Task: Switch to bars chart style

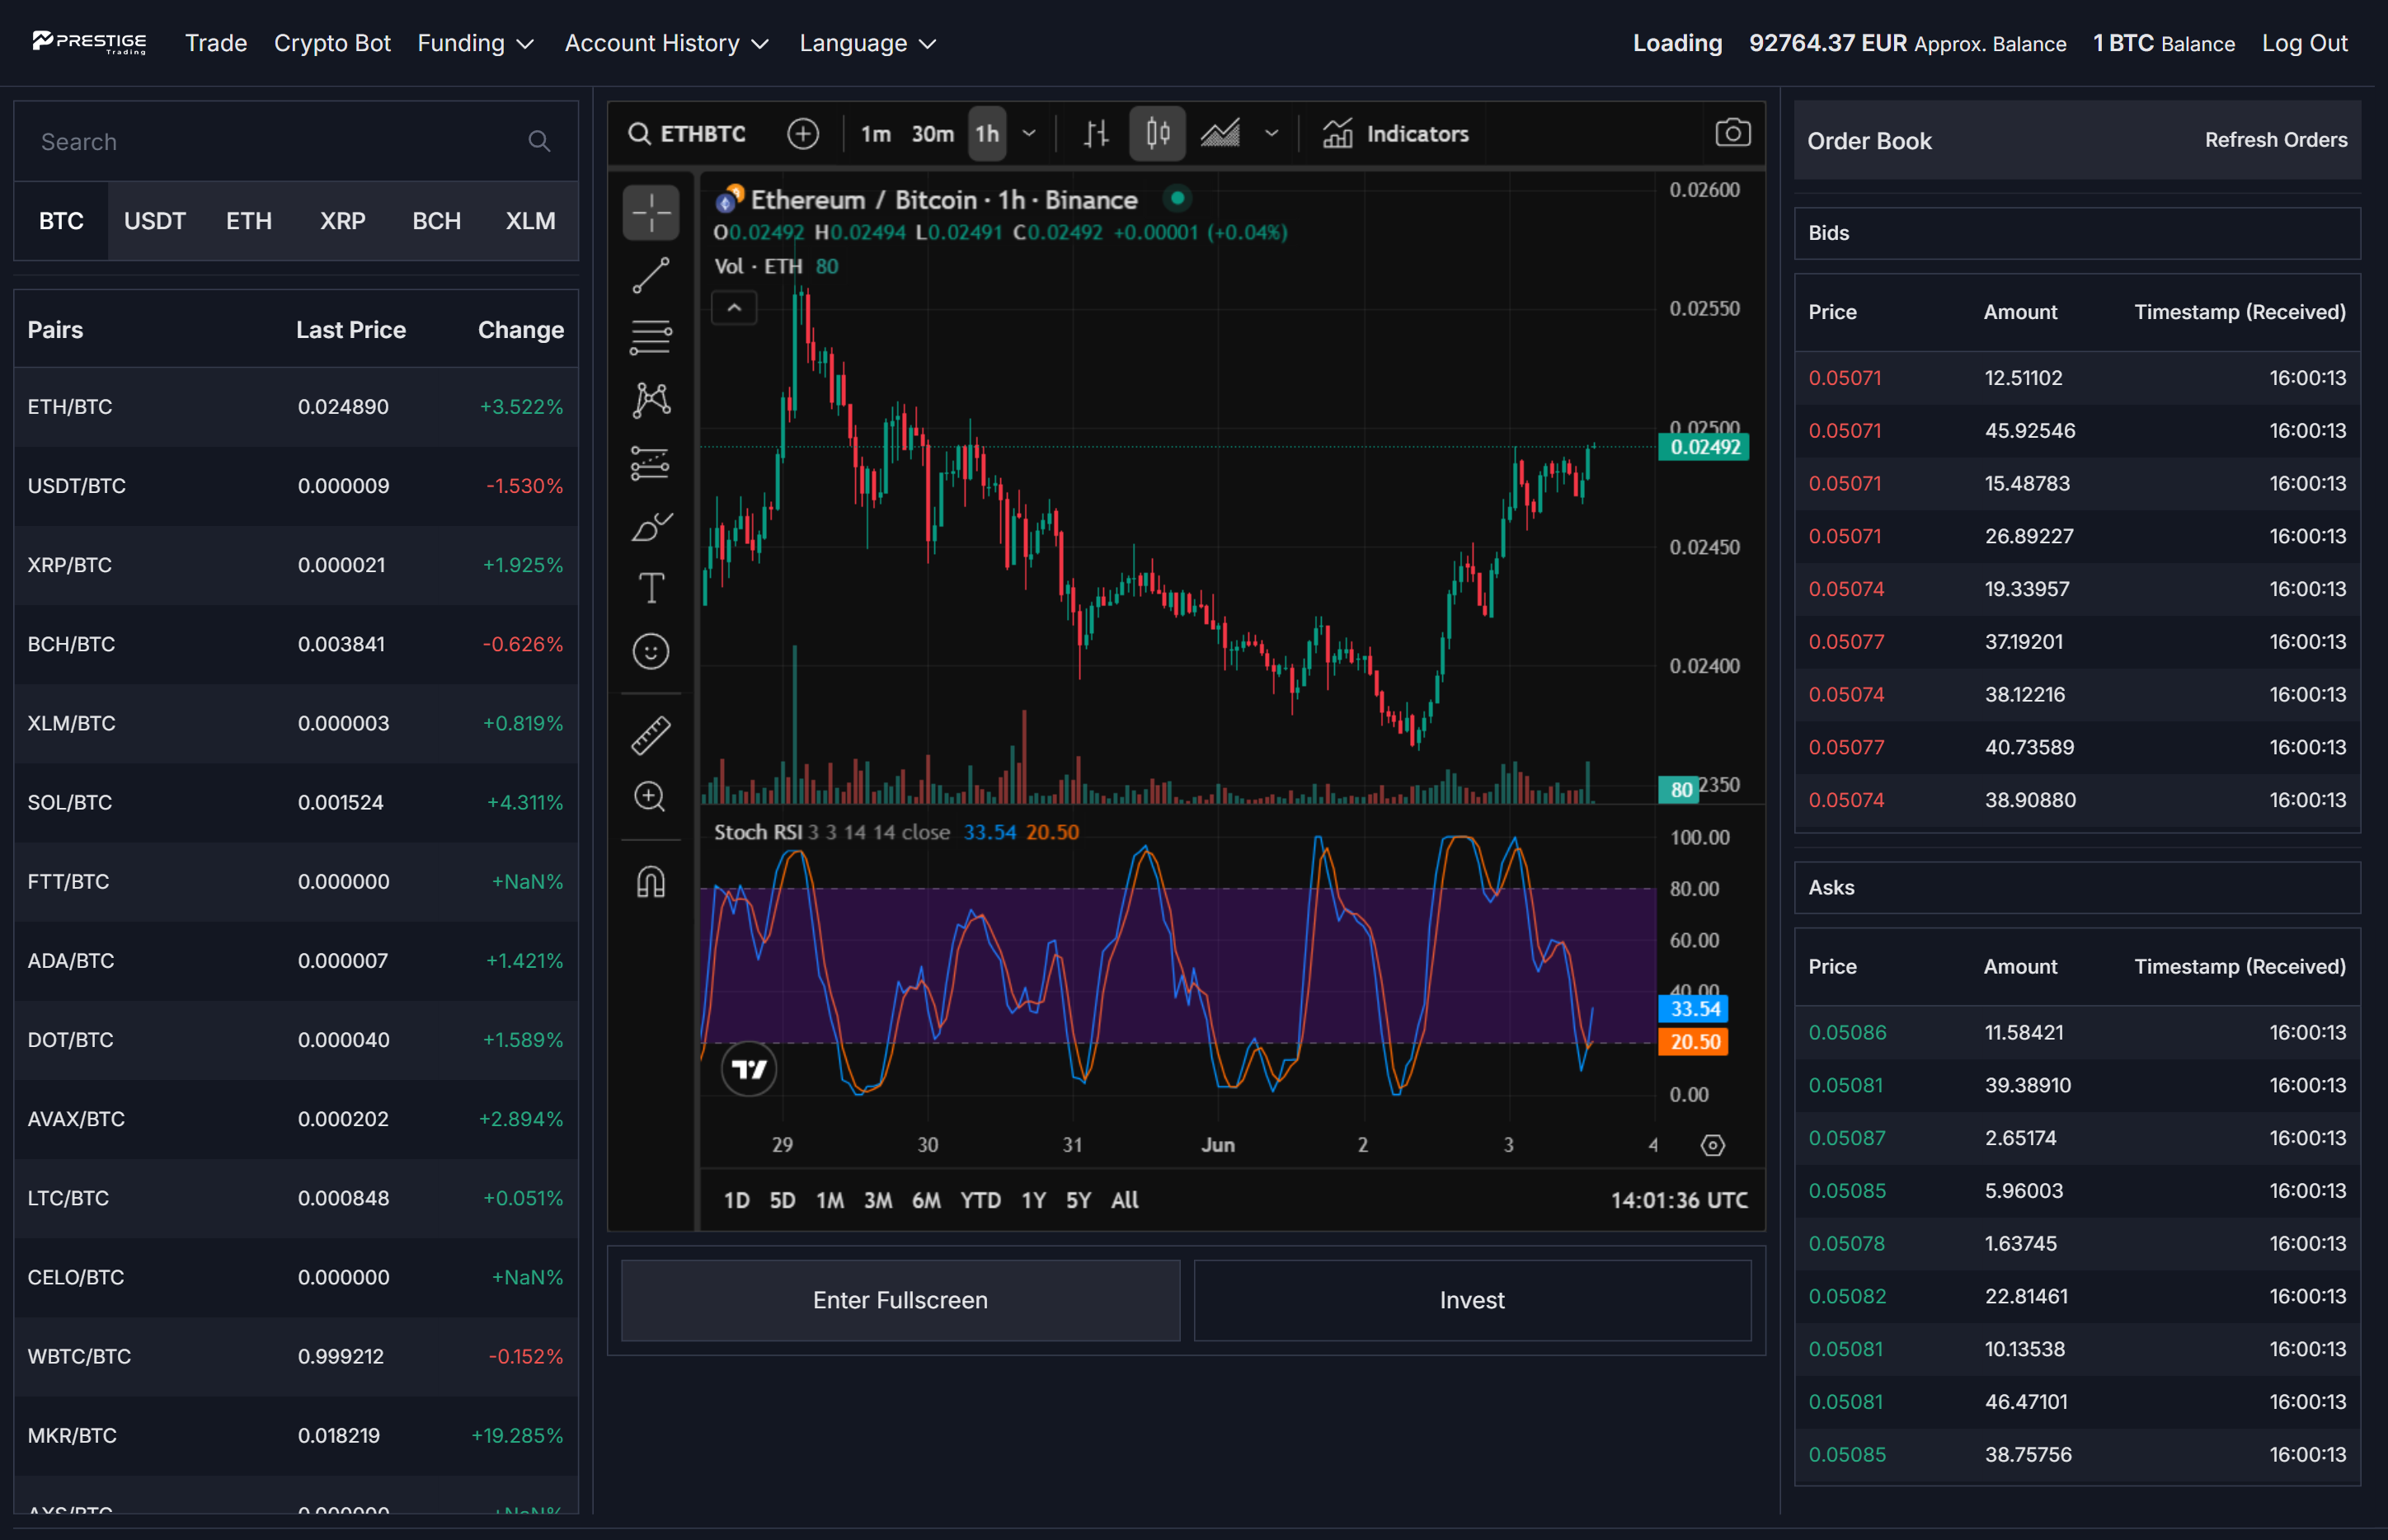Action: pyautogui.click(x=1096, y=133)
